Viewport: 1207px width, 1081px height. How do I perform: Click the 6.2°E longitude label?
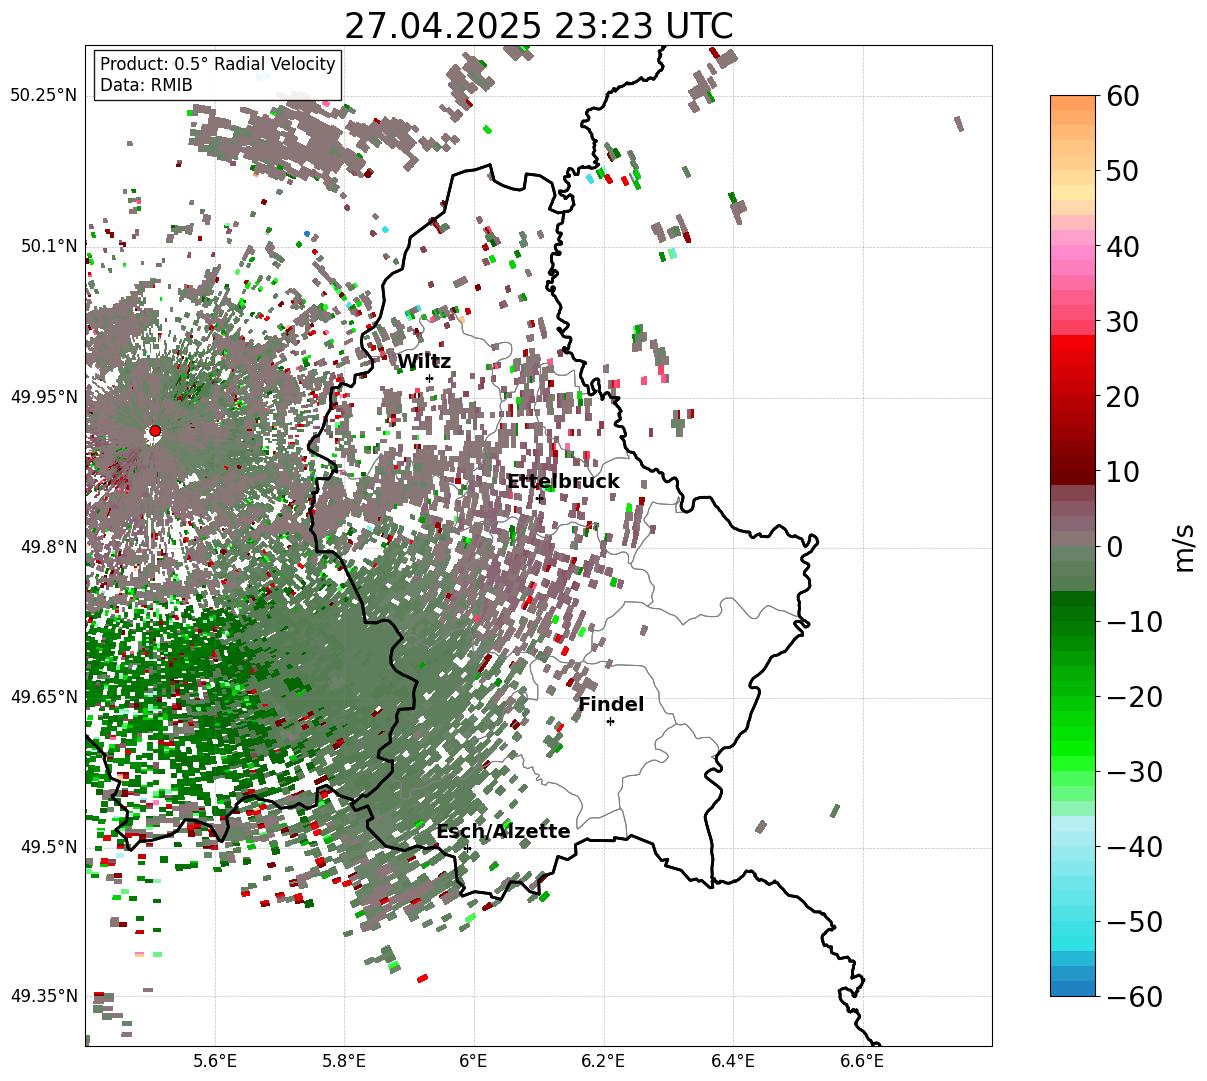pos(604,1062)
